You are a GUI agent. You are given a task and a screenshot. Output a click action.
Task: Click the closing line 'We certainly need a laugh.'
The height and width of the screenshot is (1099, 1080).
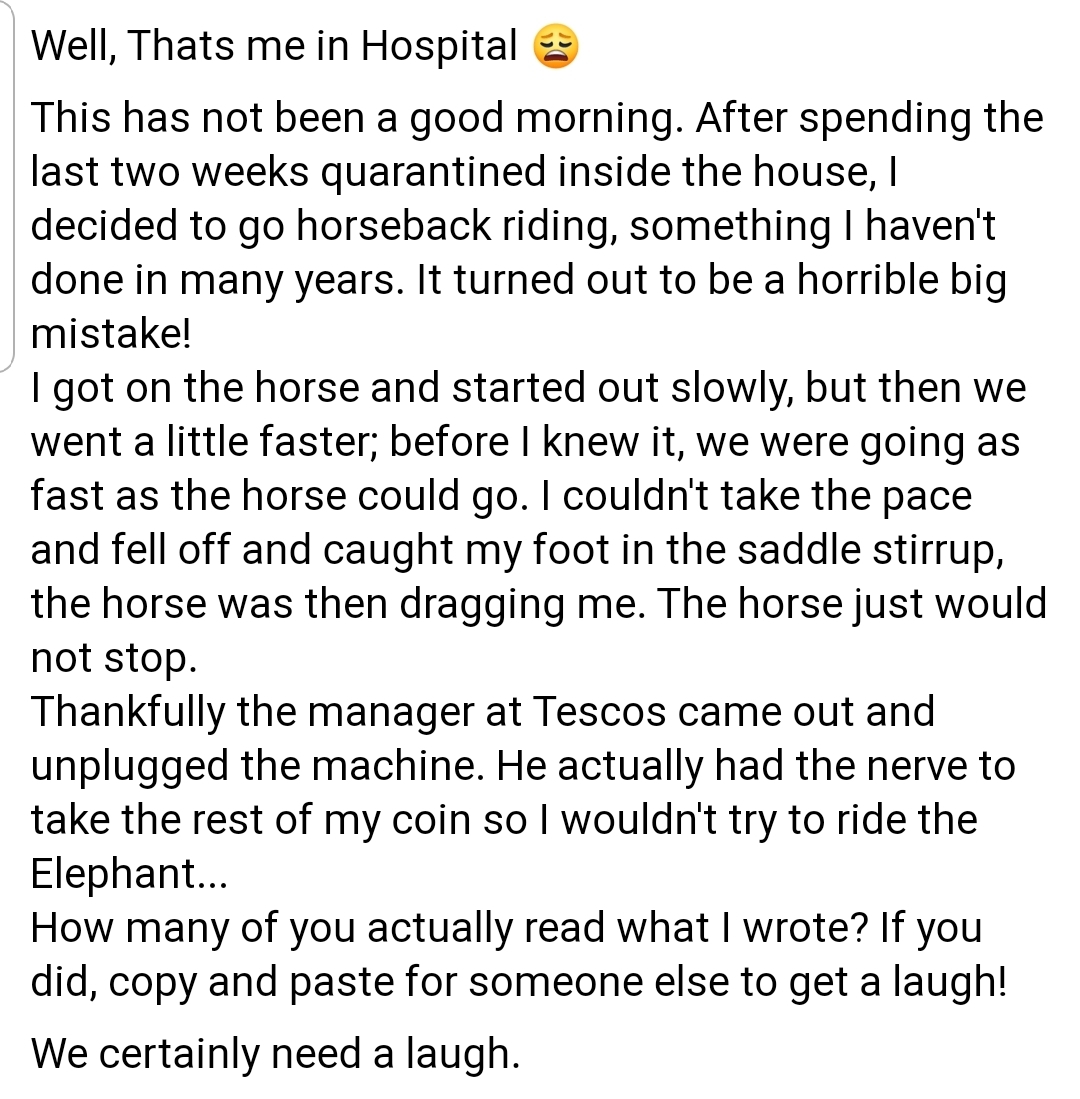tap(275, 1053)
